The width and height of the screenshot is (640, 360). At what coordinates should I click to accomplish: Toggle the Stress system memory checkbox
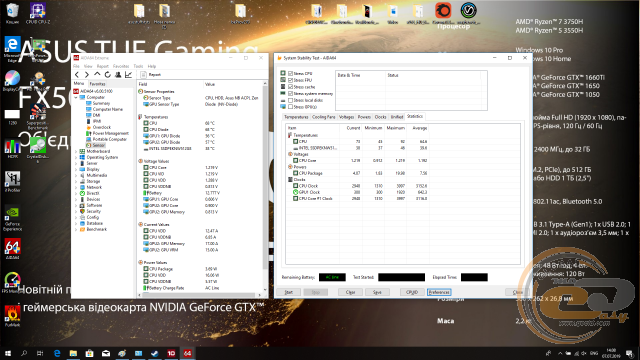point(291,93)
